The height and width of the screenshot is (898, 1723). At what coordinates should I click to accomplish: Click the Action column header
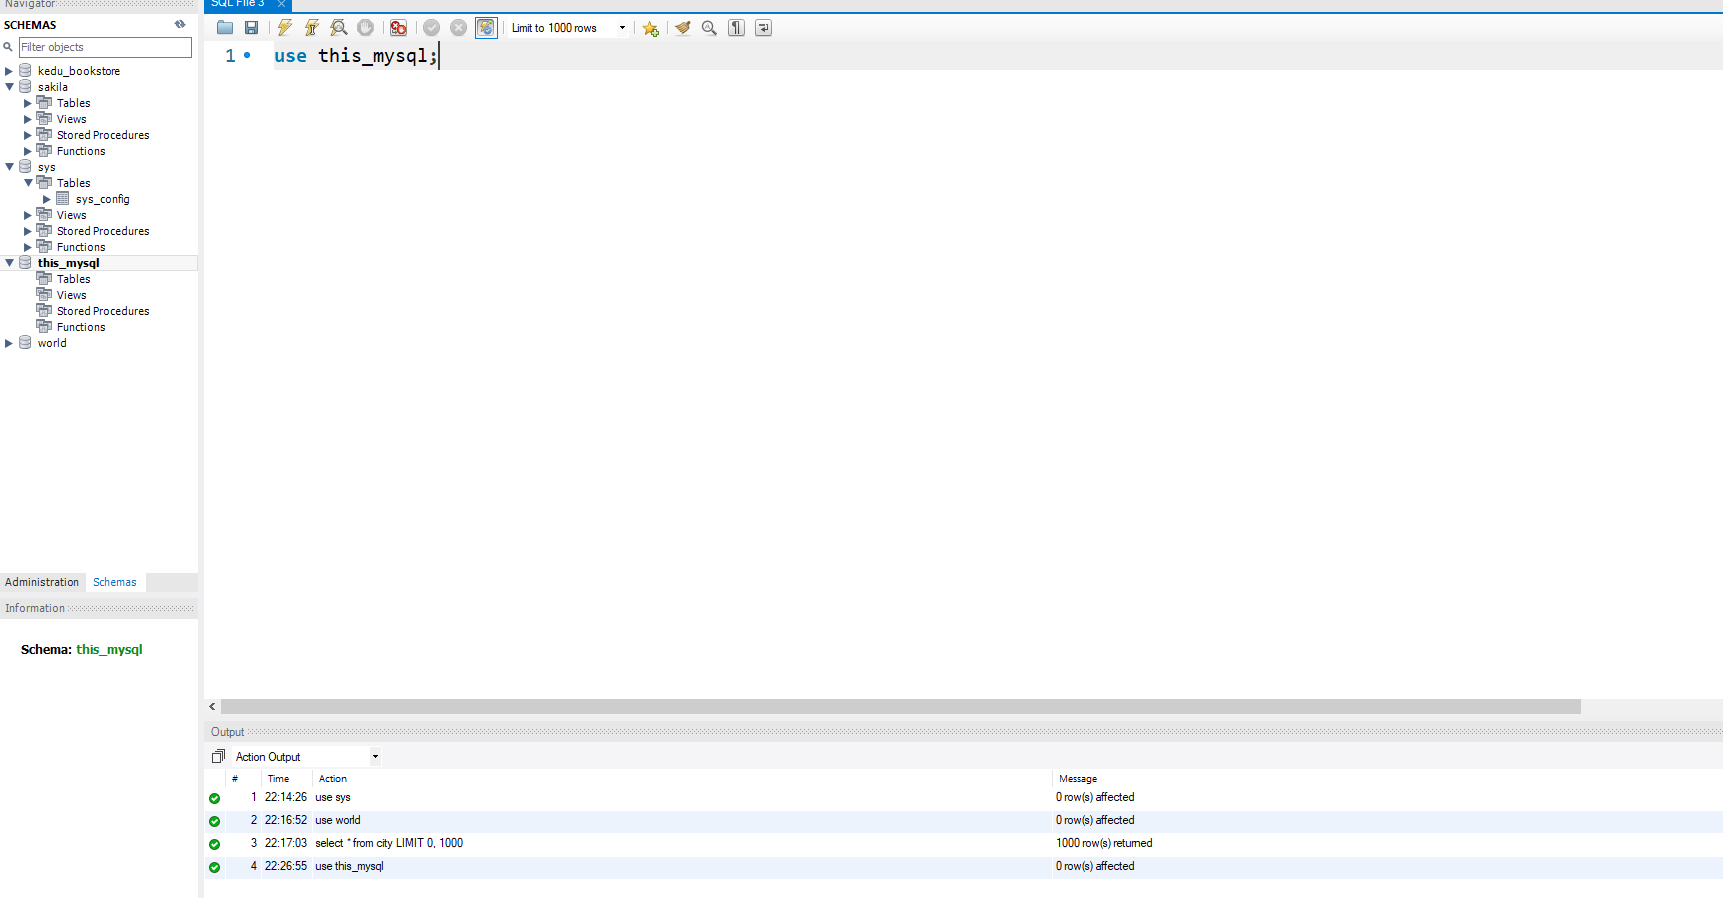pos(333,779)
